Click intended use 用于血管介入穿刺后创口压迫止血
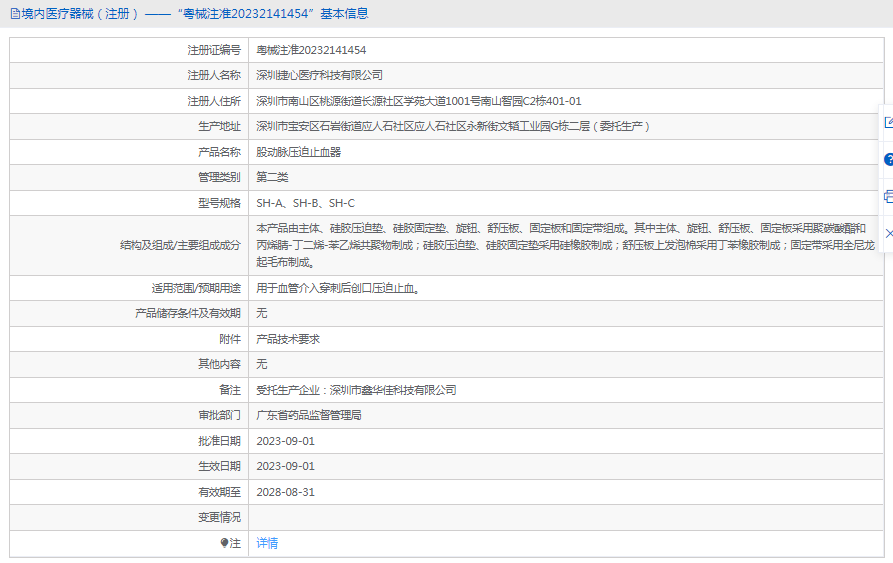 [338, 288]
